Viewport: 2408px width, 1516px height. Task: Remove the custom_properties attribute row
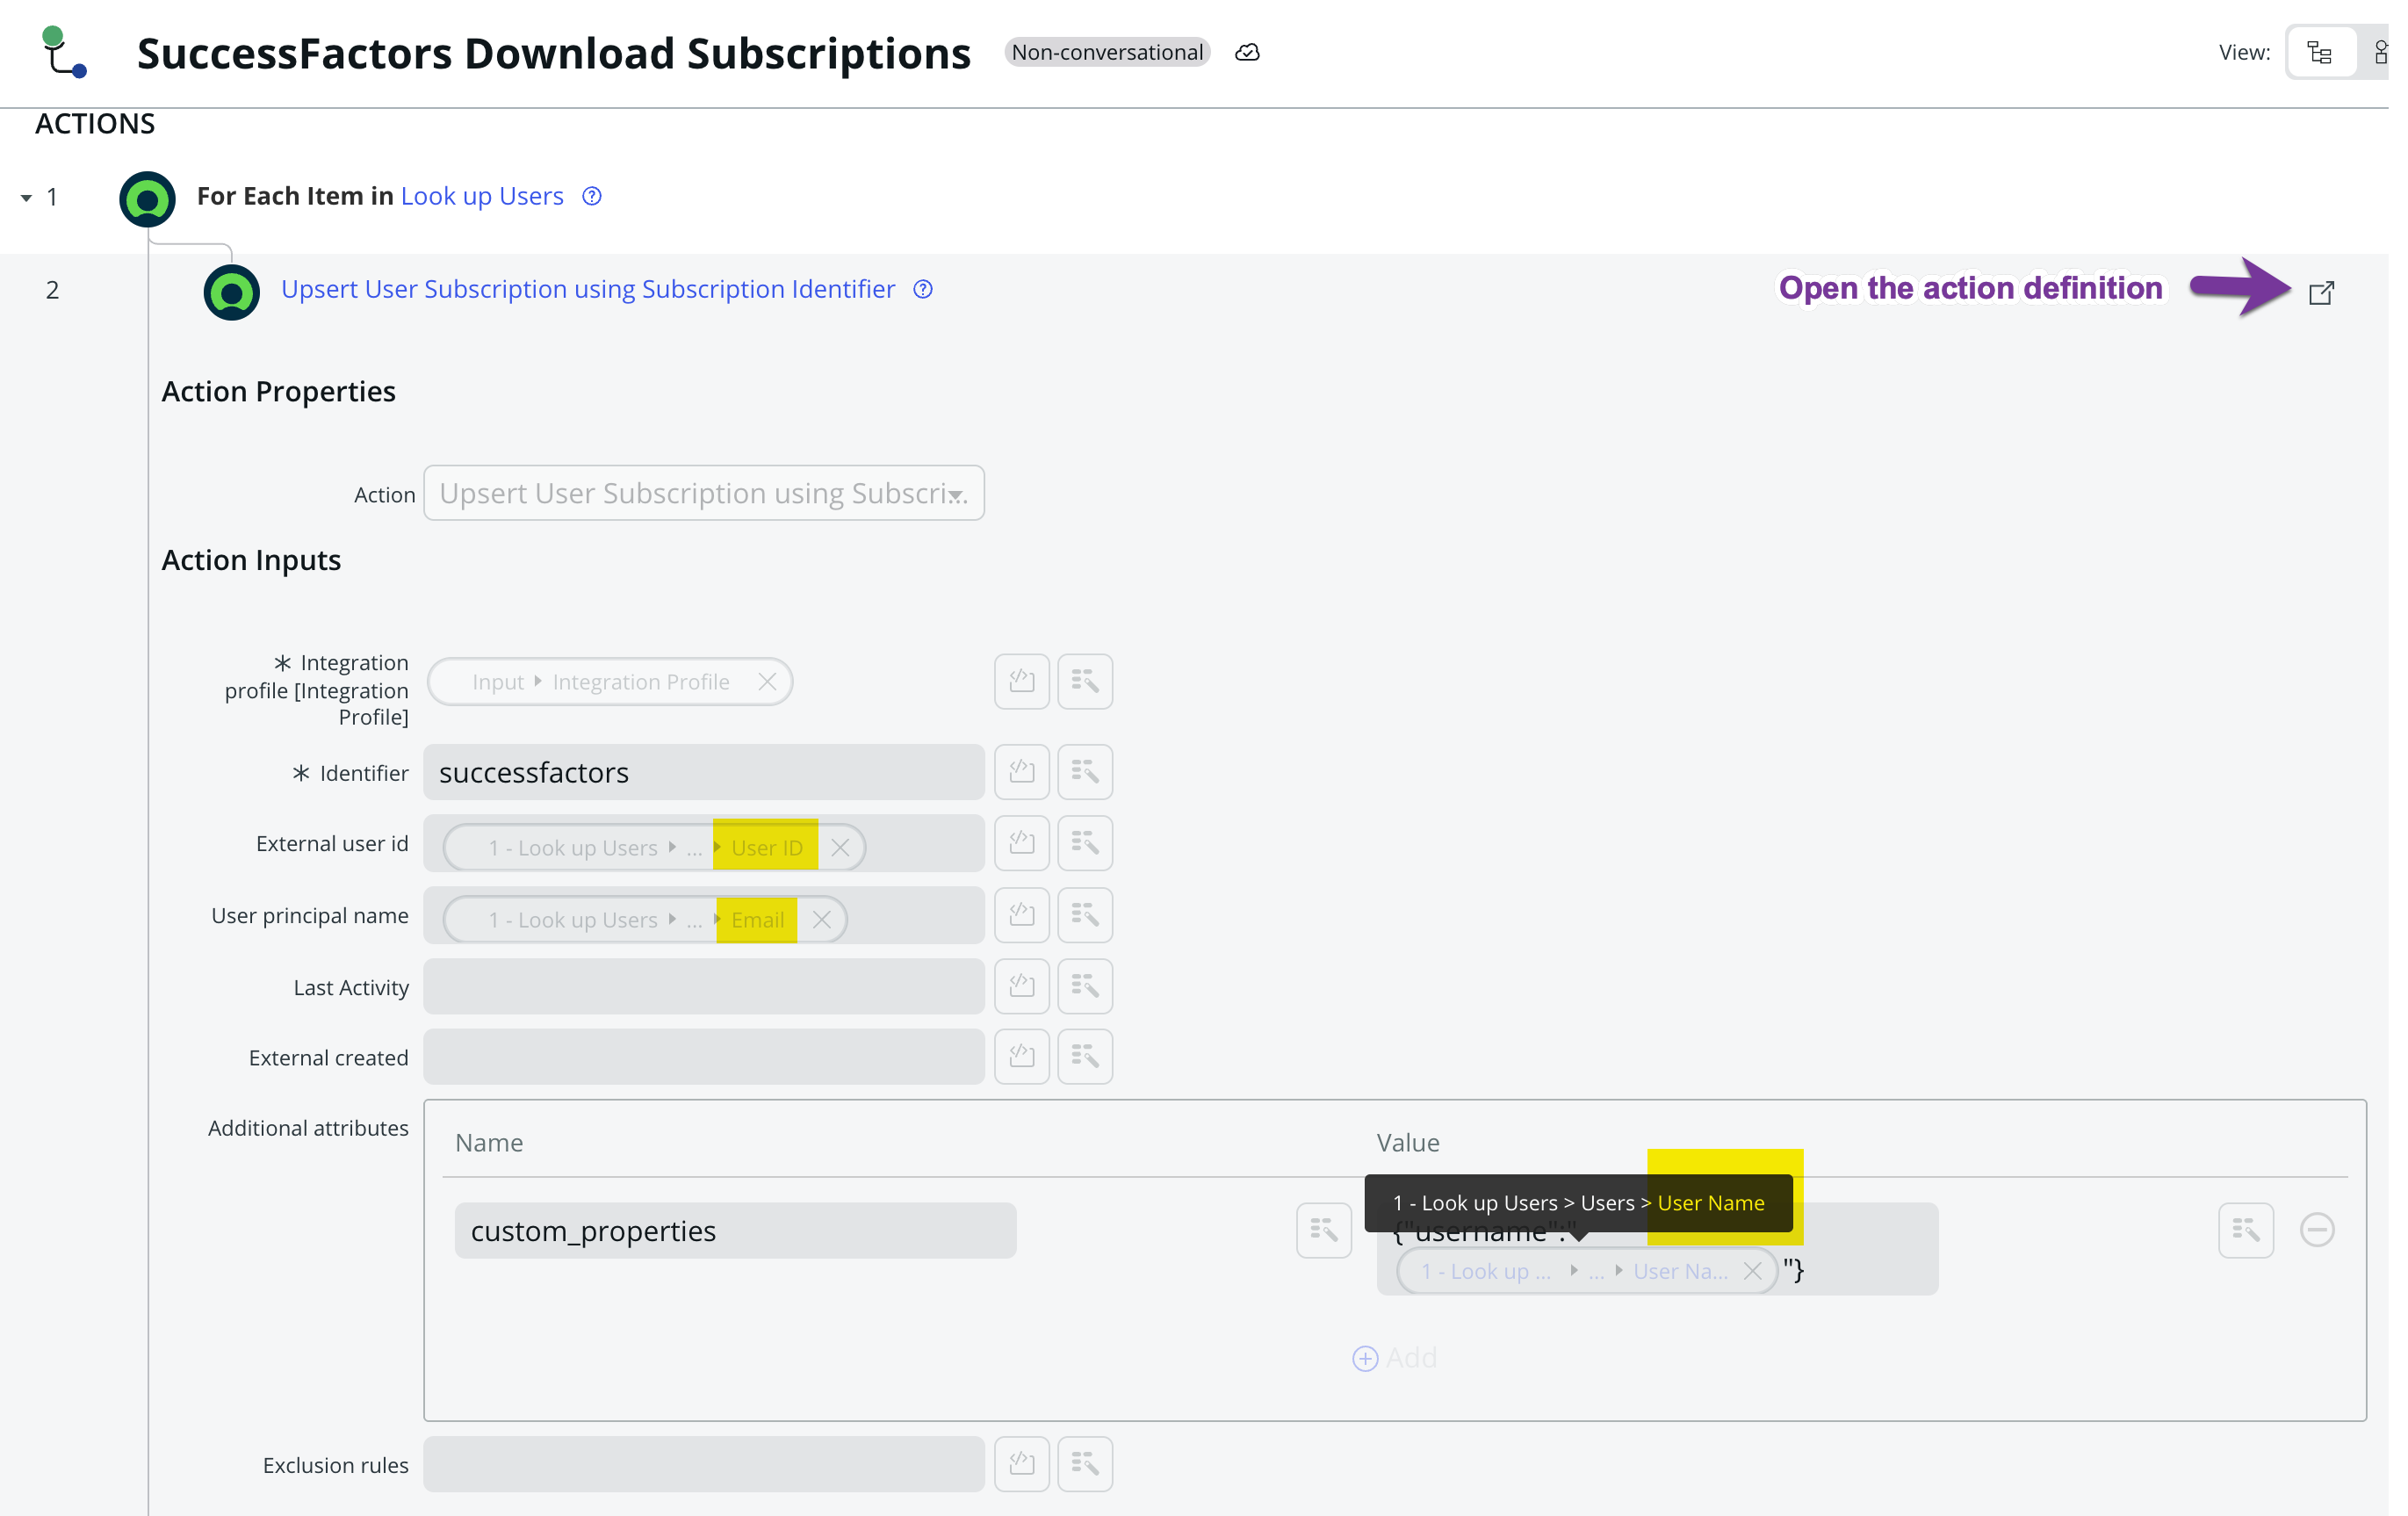[2316, 1230]
